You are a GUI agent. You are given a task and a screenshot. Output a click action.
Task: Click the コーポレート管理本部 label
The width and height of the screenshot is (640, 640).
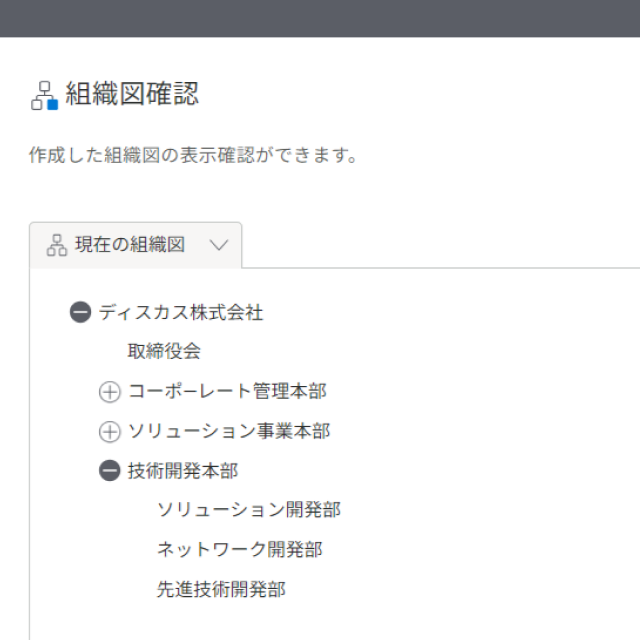pyautogui.click(x=227, y=391)
